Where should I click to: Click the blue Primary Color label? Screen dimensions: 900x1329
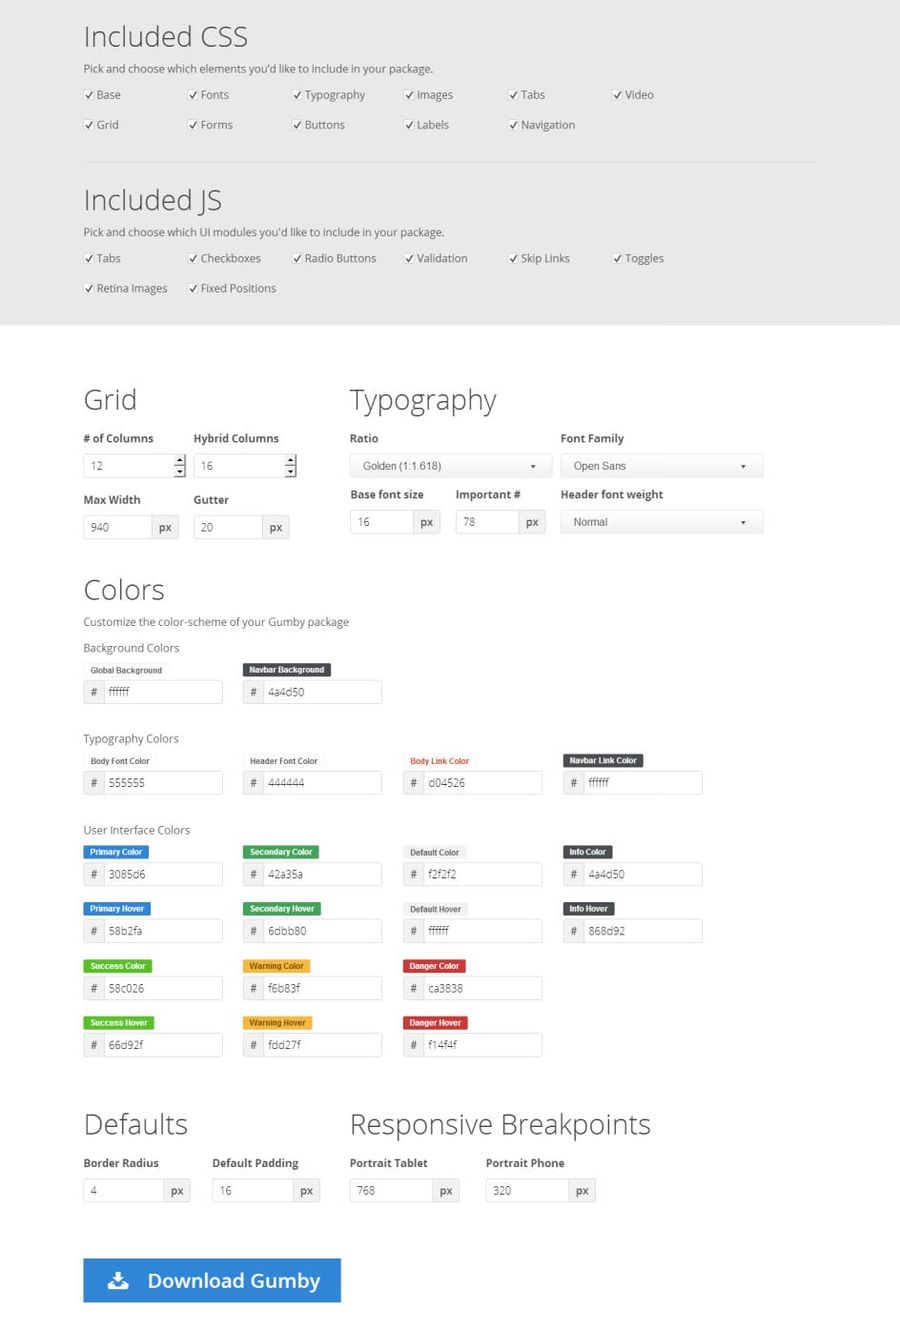click(x=117, y=852)
